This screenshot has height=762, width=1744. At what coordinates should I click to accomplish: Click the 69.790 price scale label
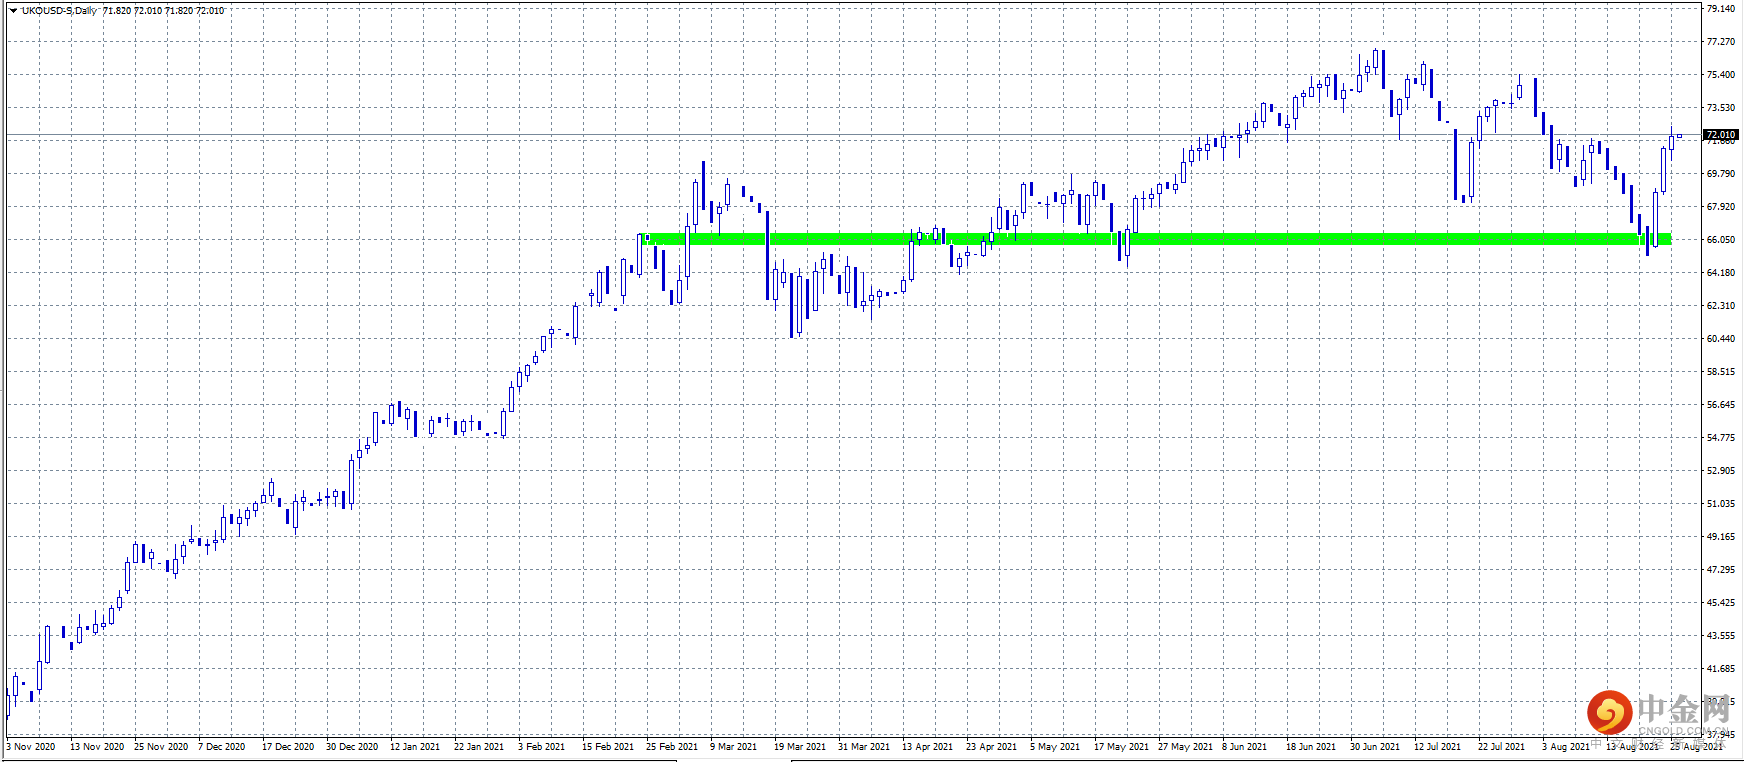(x=1721, y=173)
